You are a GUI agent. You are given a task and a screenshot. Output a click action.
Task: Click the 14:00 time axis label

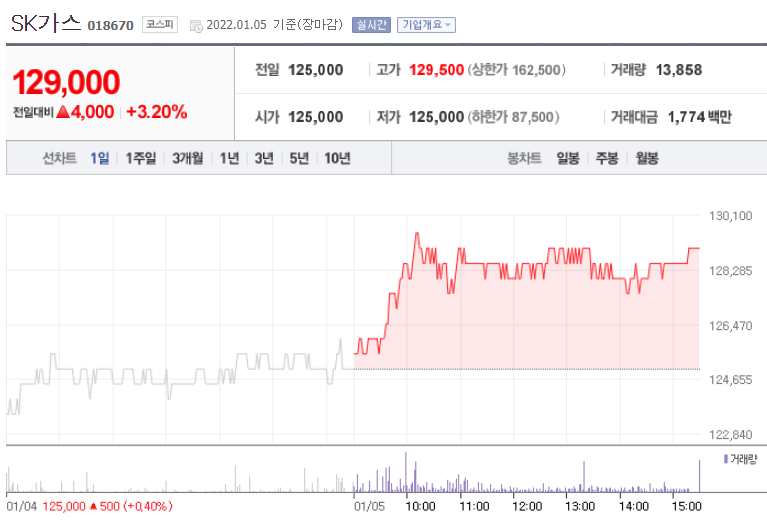coord(634,506)
